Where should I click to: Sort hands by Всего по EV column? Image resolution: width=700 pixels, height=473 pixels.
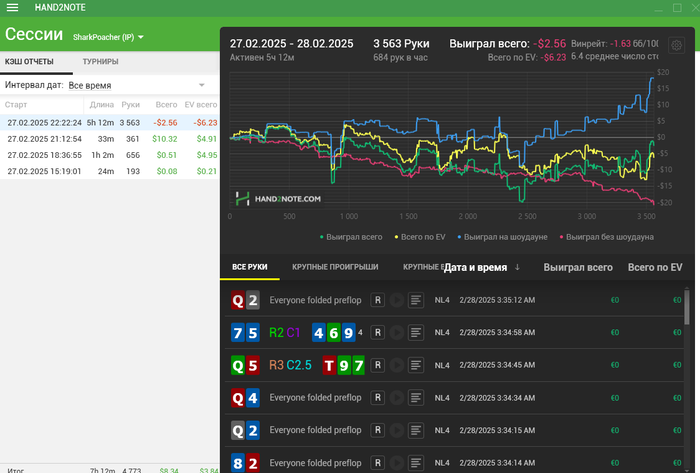coord(655,267)
